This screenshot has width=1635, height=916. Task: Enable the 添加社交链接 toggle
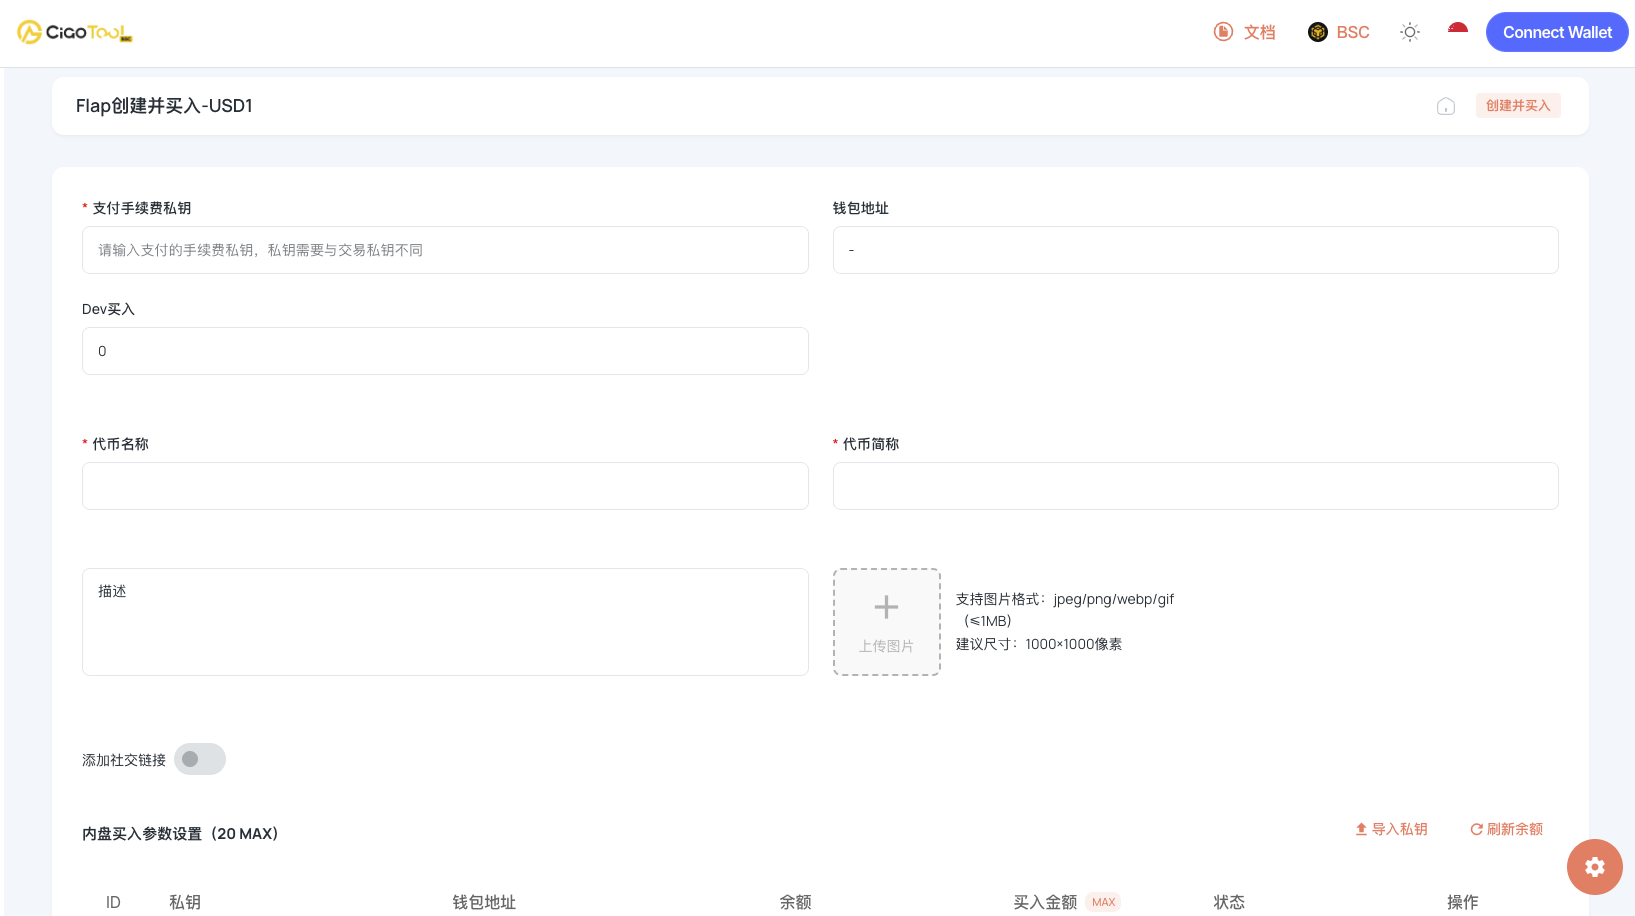point(199,759)
